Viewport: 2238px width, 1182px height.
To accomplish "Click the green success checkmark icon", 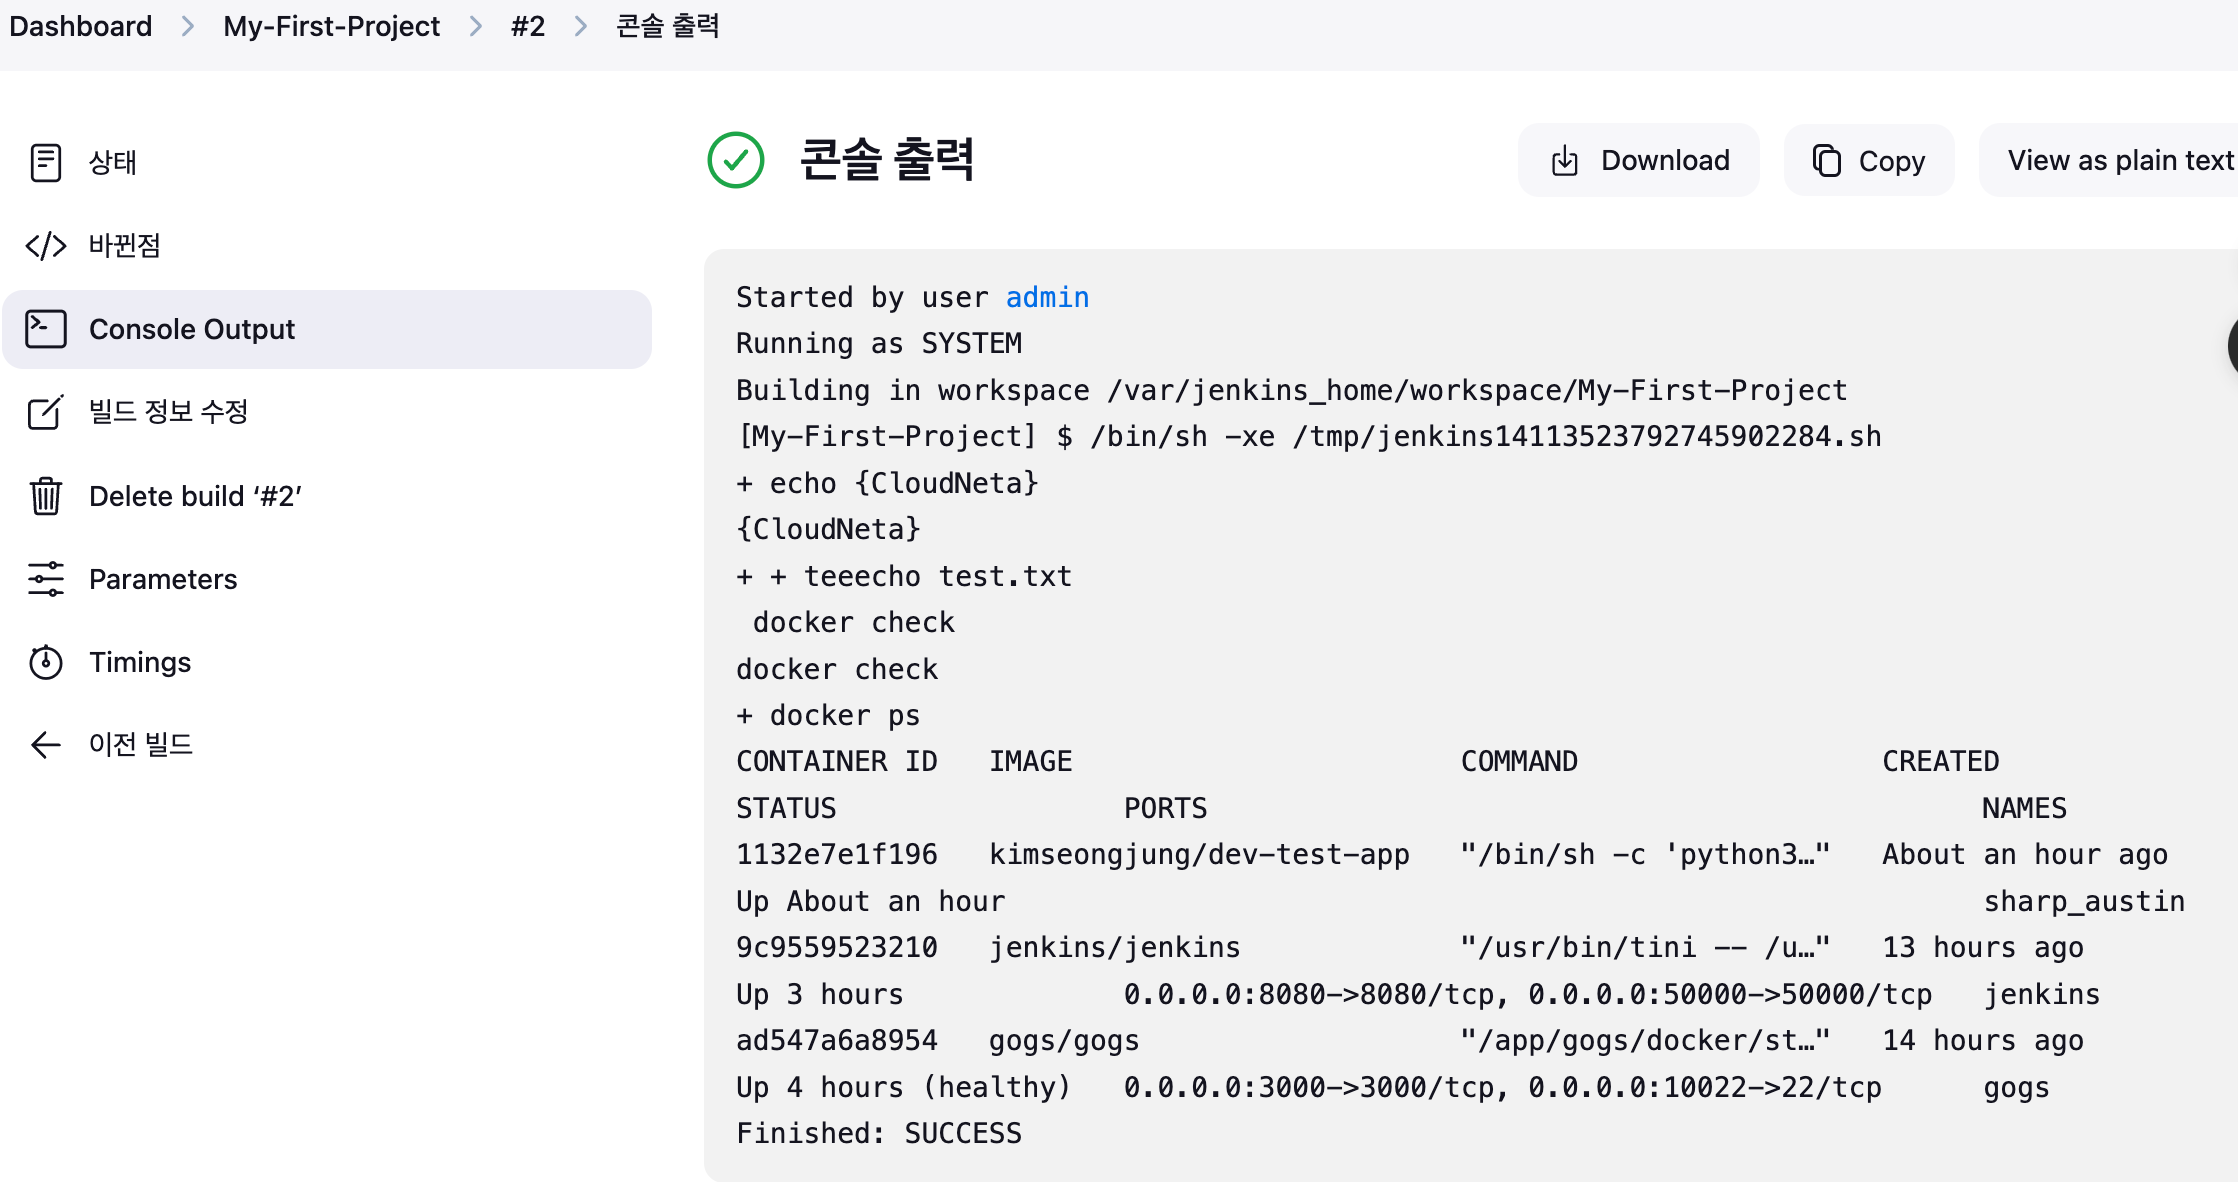I will click(736, 160).
